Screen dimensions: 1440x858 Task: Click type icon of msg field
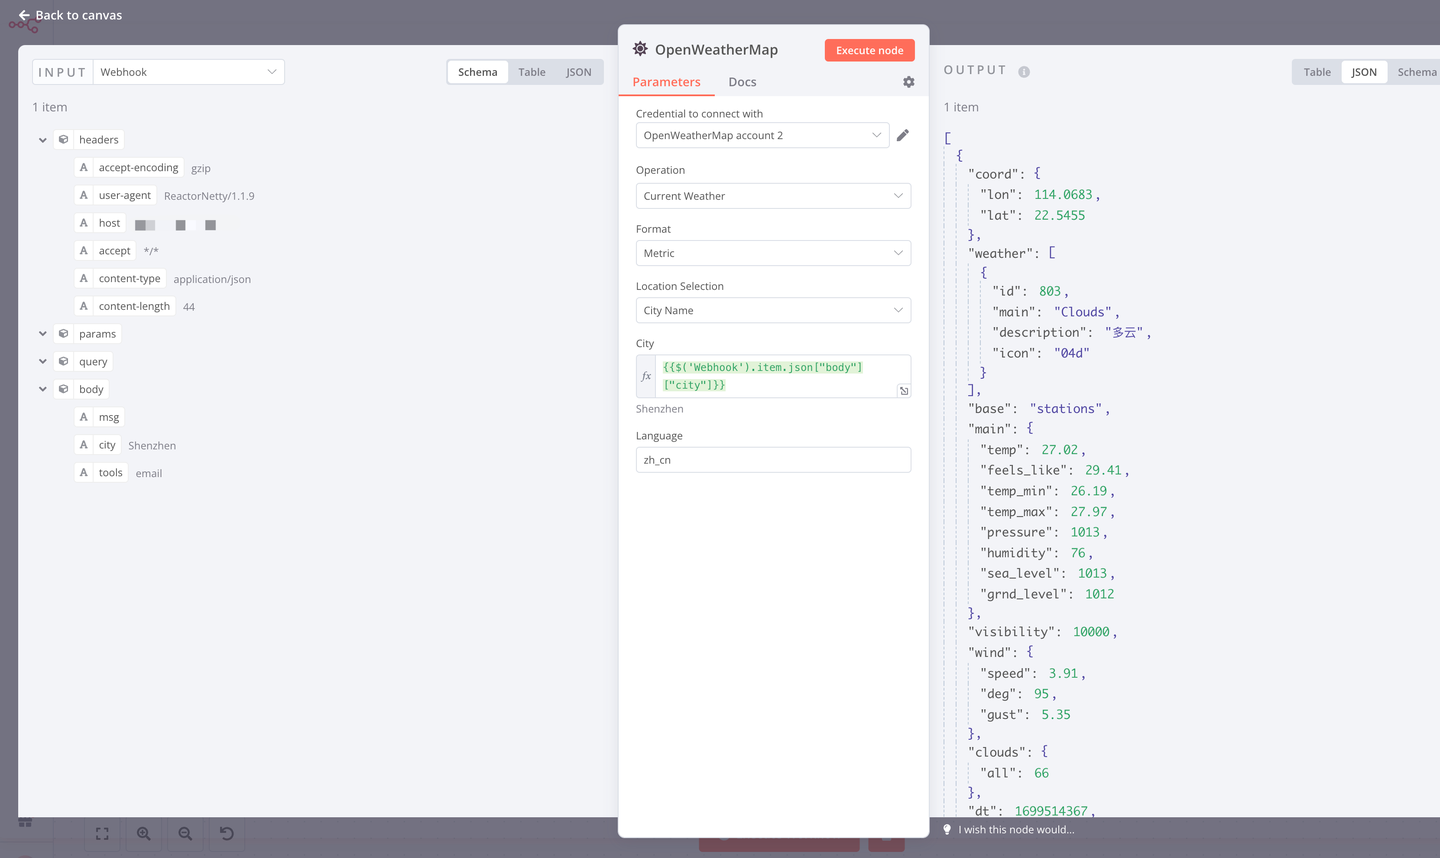[84, 417]
